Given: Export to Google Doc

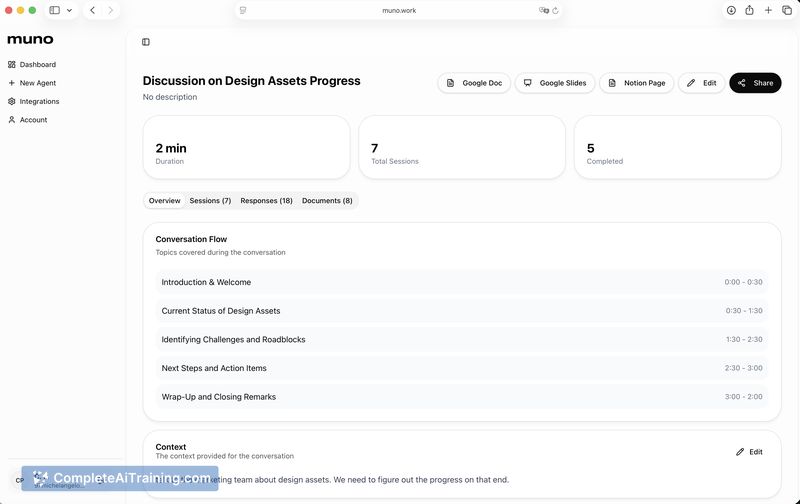Looking at the screenshot, I should (473, 83).
